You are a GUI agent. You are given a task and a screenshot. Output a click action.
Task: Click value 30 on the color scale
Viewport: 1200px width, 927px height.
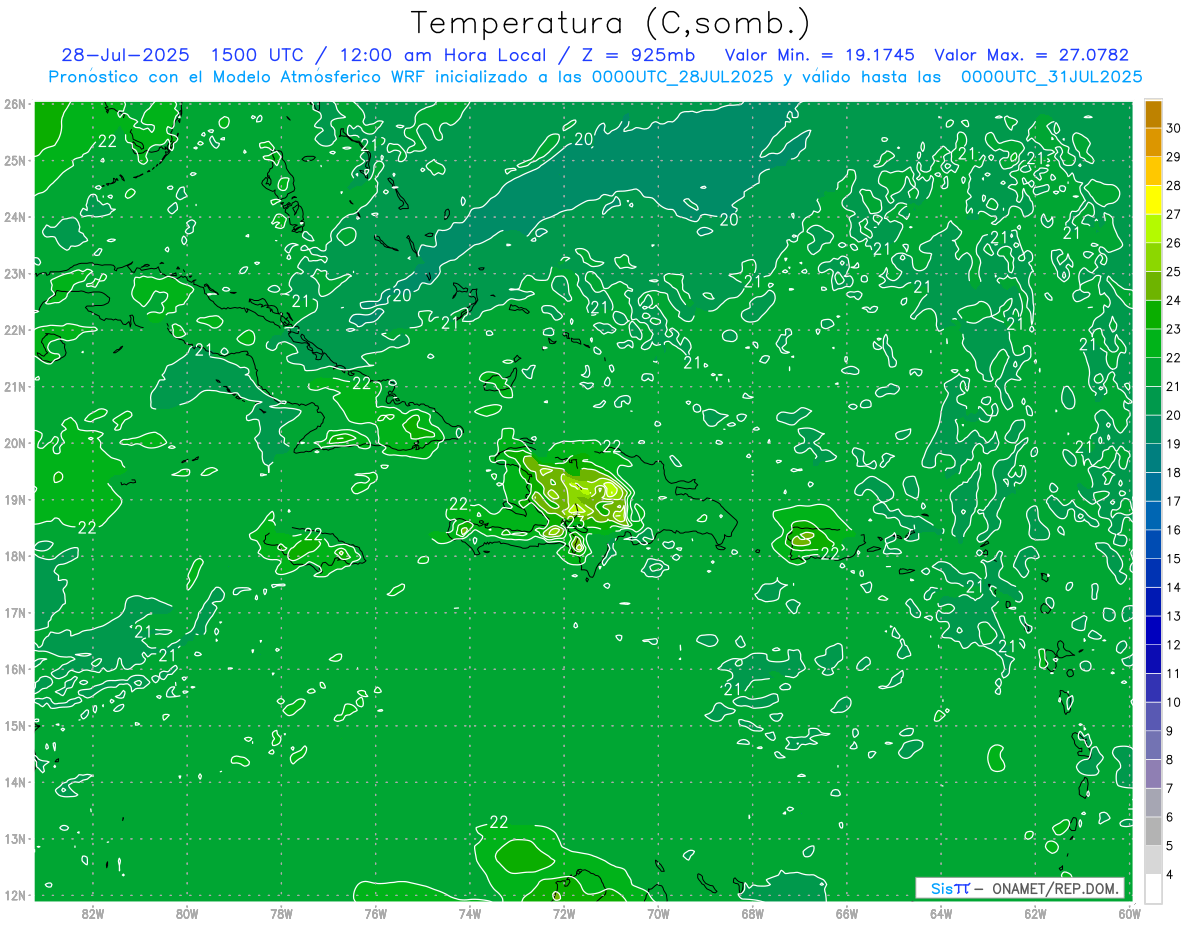pos(1174,128)
